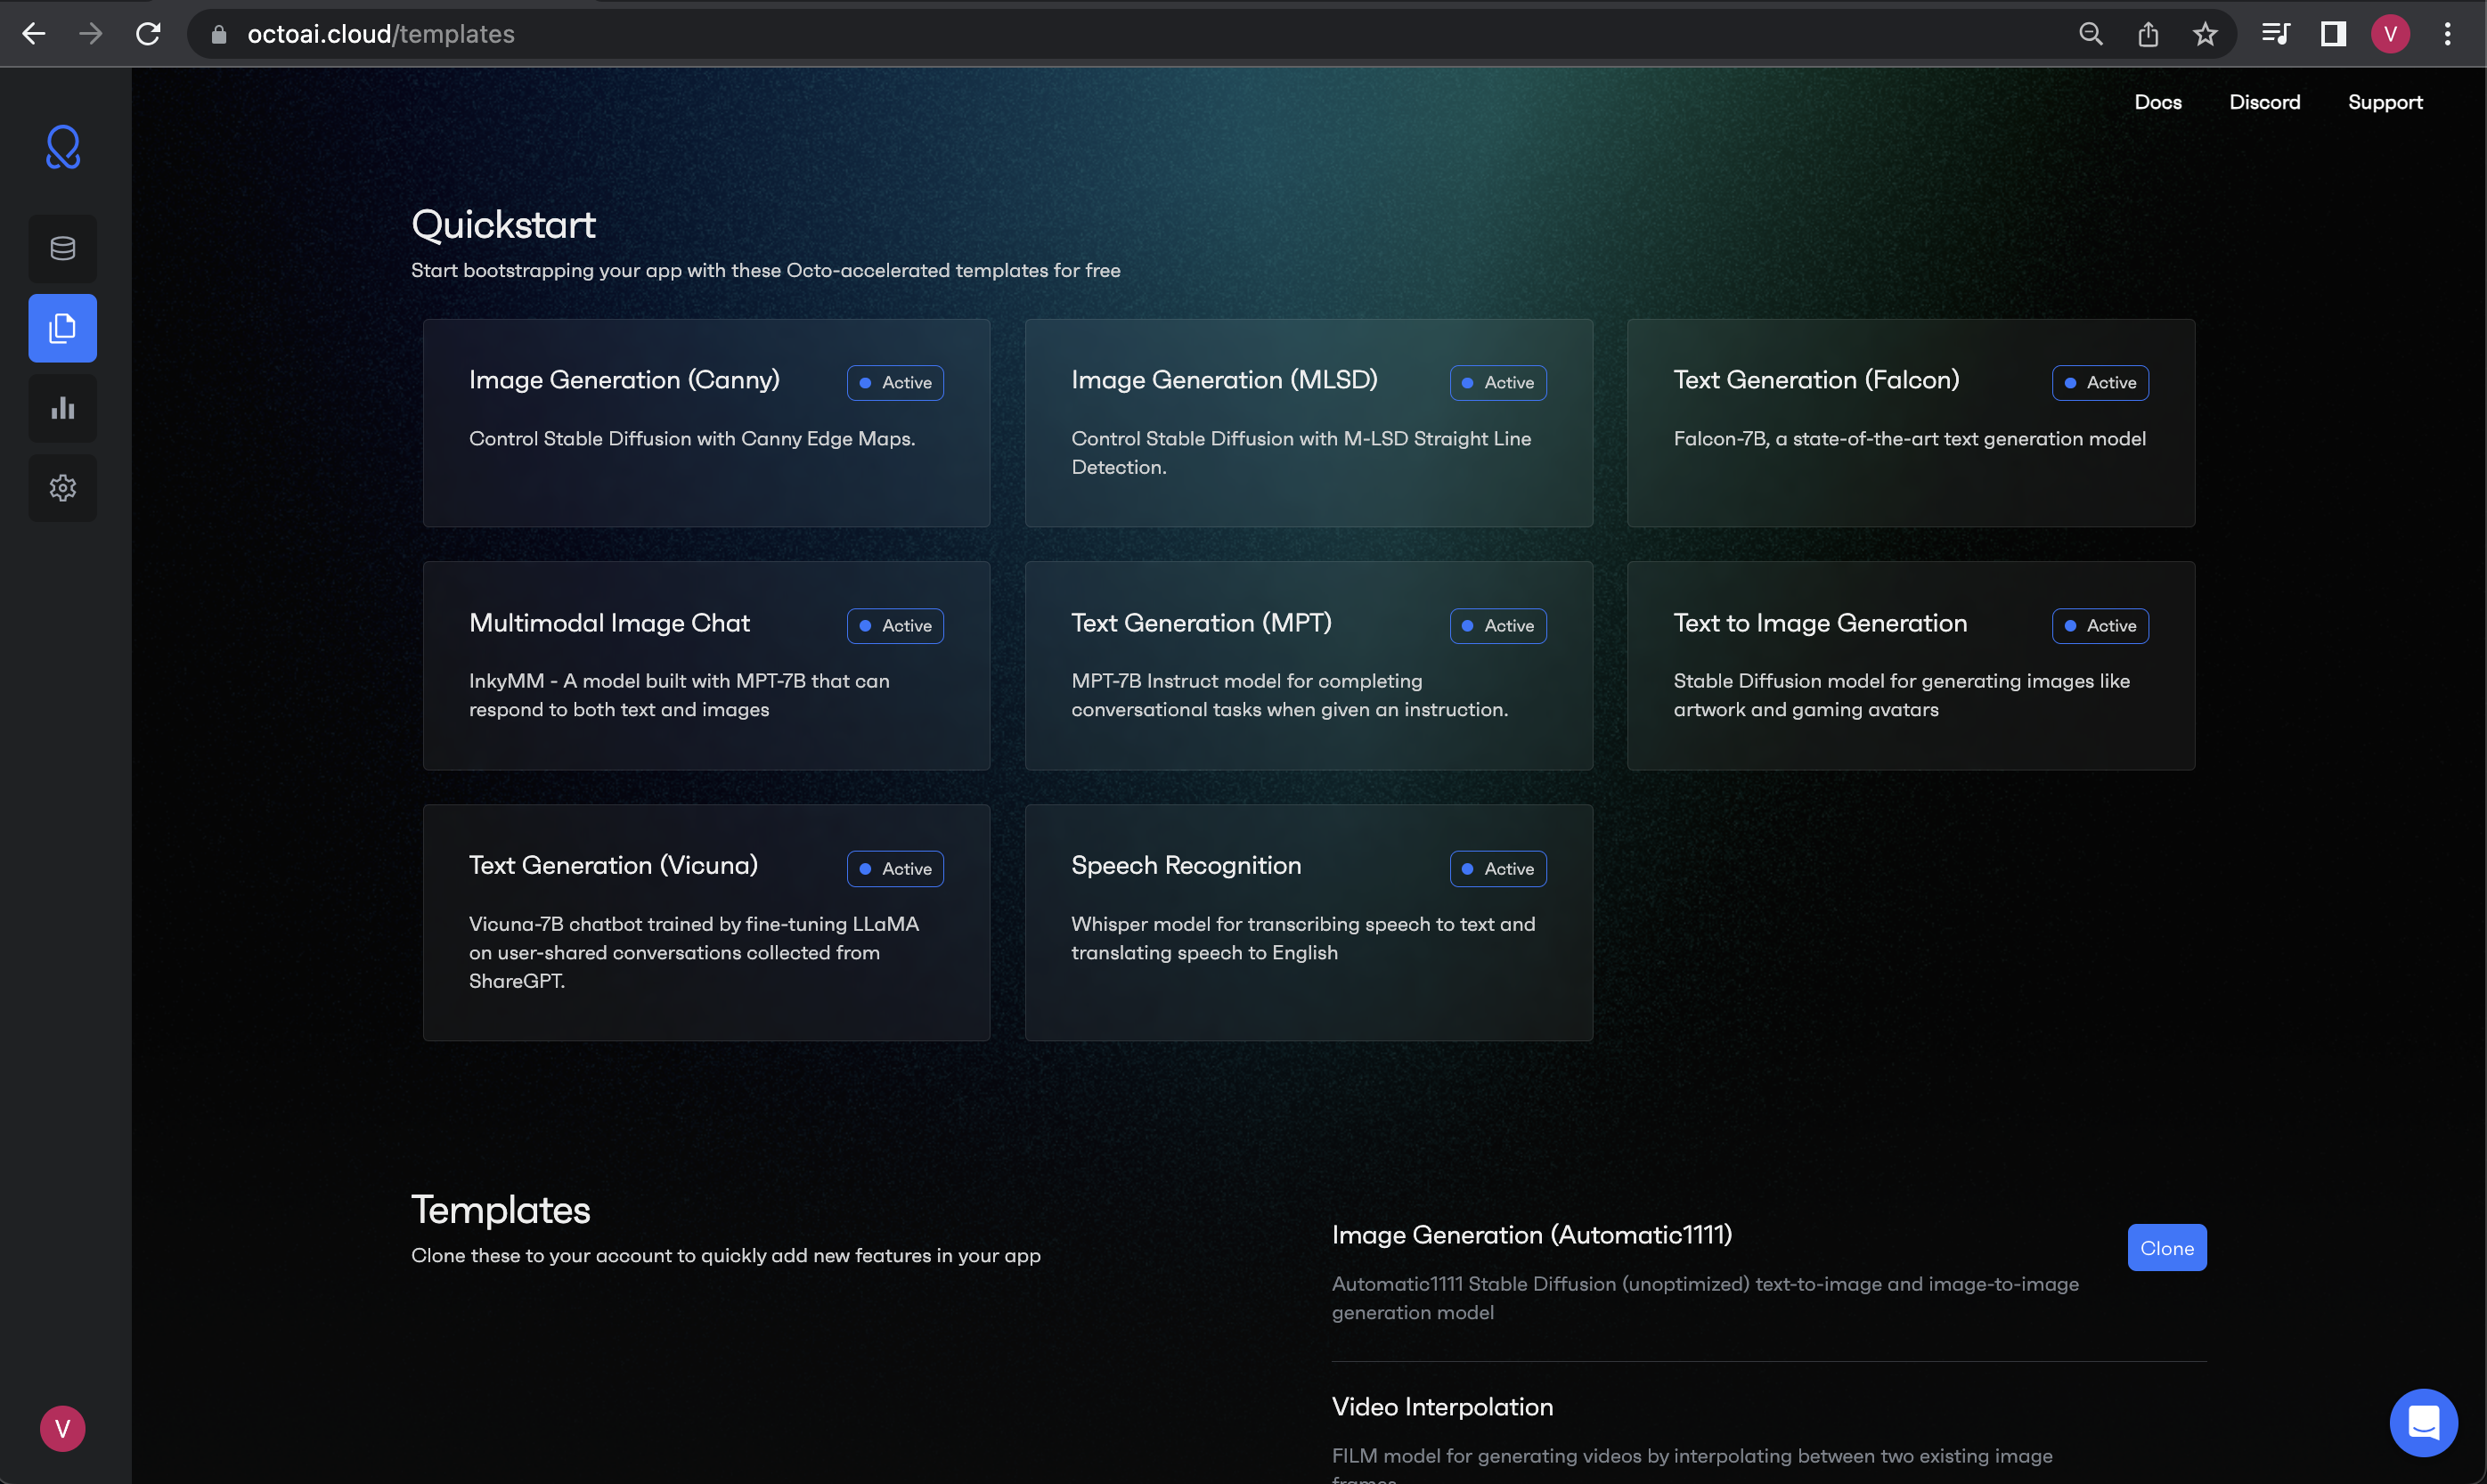Open the Chrome three-dot menu

(2447, 34)
